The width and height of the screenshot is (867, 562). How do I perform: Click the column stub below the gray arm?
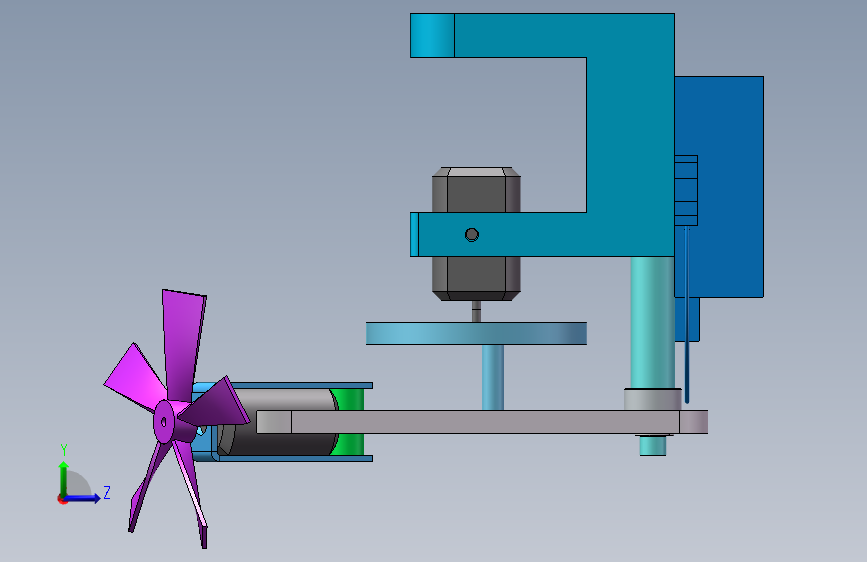tap(653, 445)
